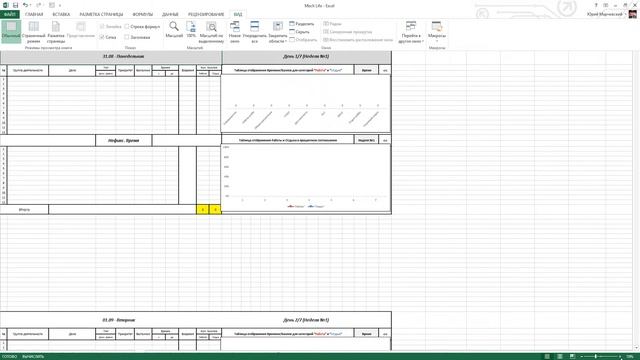Open the ФАЙЛ (File) tab
Viewport: 640px width, 360px height.
click(9, 14)
